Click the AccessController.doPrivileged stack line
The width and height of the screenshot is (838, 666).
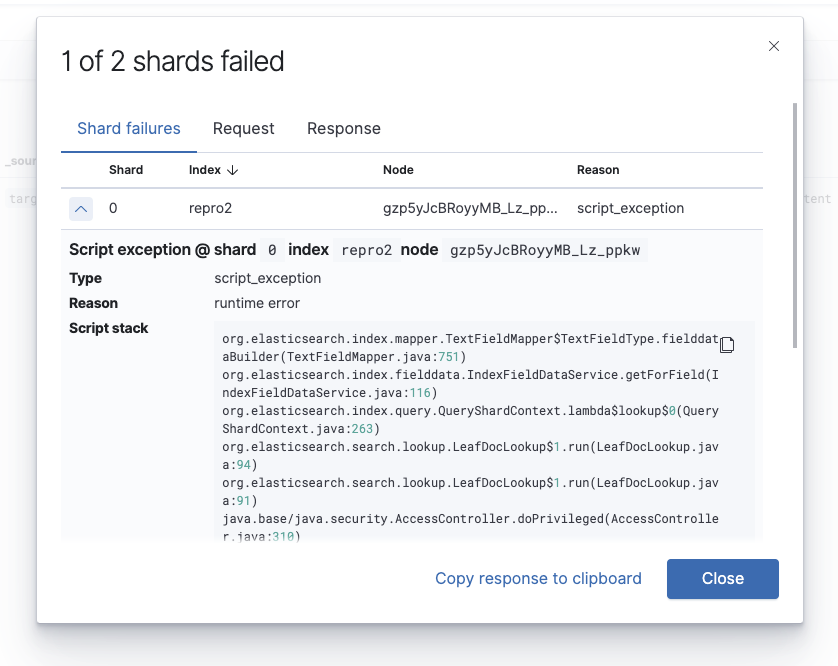(470, 527)
